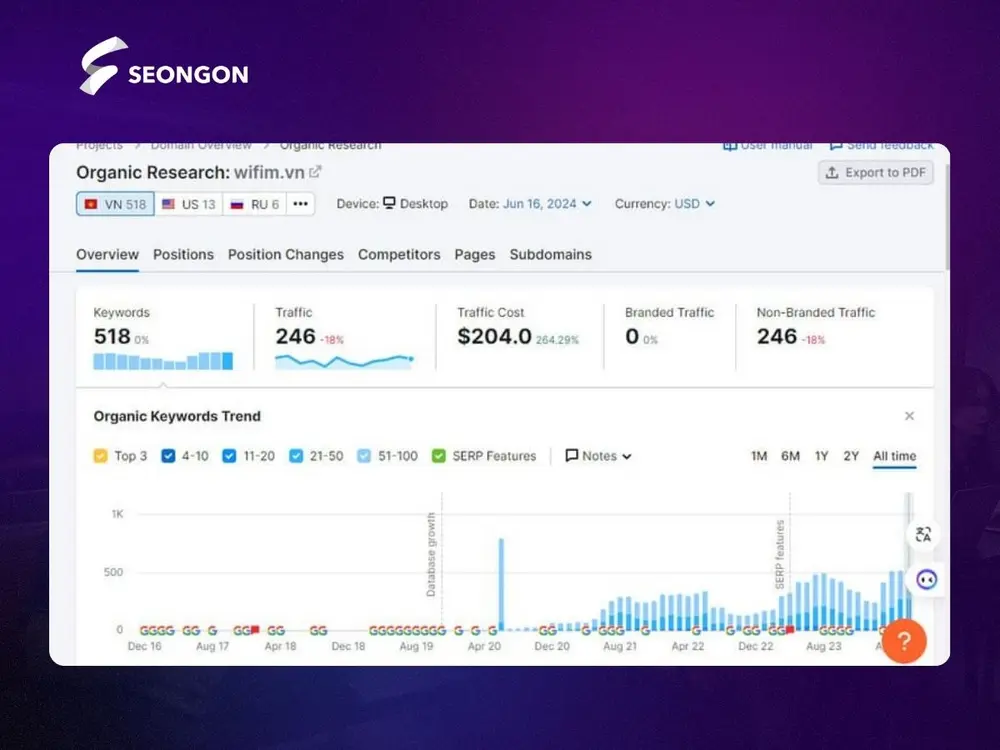Image resolution: width=1000 pixels, height=750 pixels.
Task: Switch to the Pages tab
Action: 474,254
